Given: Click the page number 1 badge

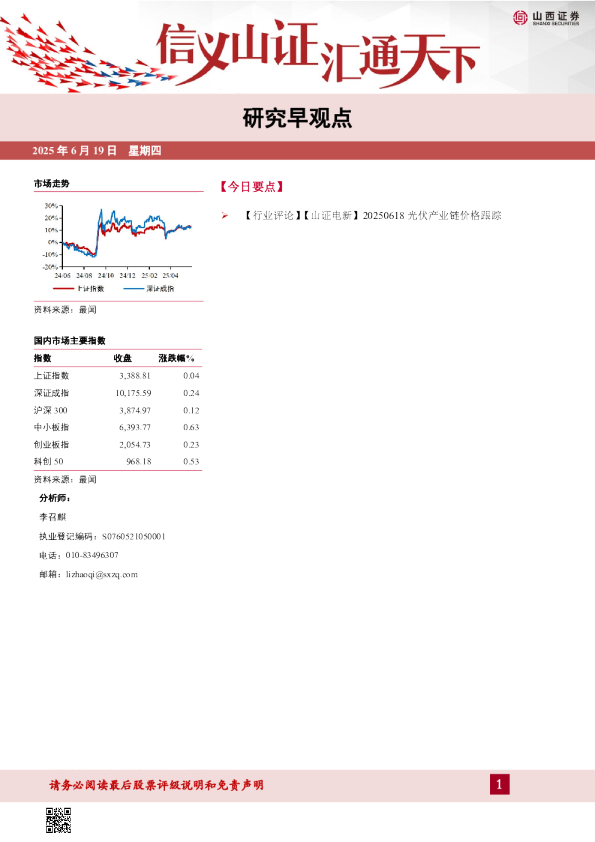Looking at the screenshot, I should [x=499, y=785].
